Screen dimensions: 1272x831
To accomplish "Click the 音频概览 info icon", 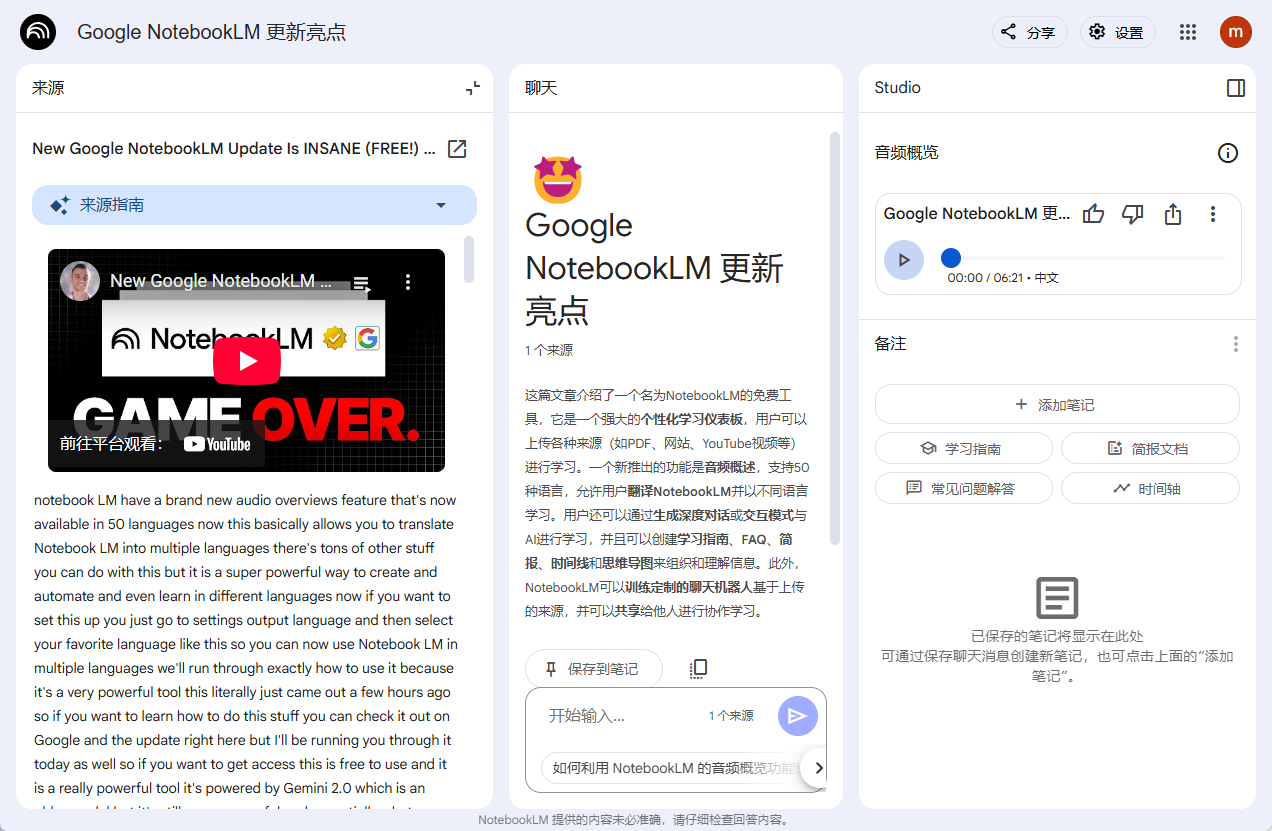I will point(1228,153).
